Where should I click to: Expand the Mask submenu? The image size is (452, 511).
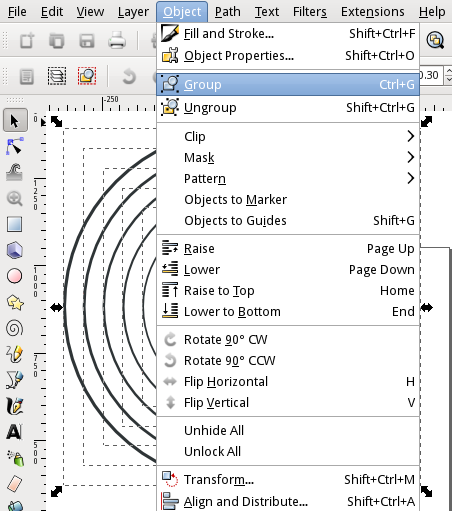click(288, 157)
